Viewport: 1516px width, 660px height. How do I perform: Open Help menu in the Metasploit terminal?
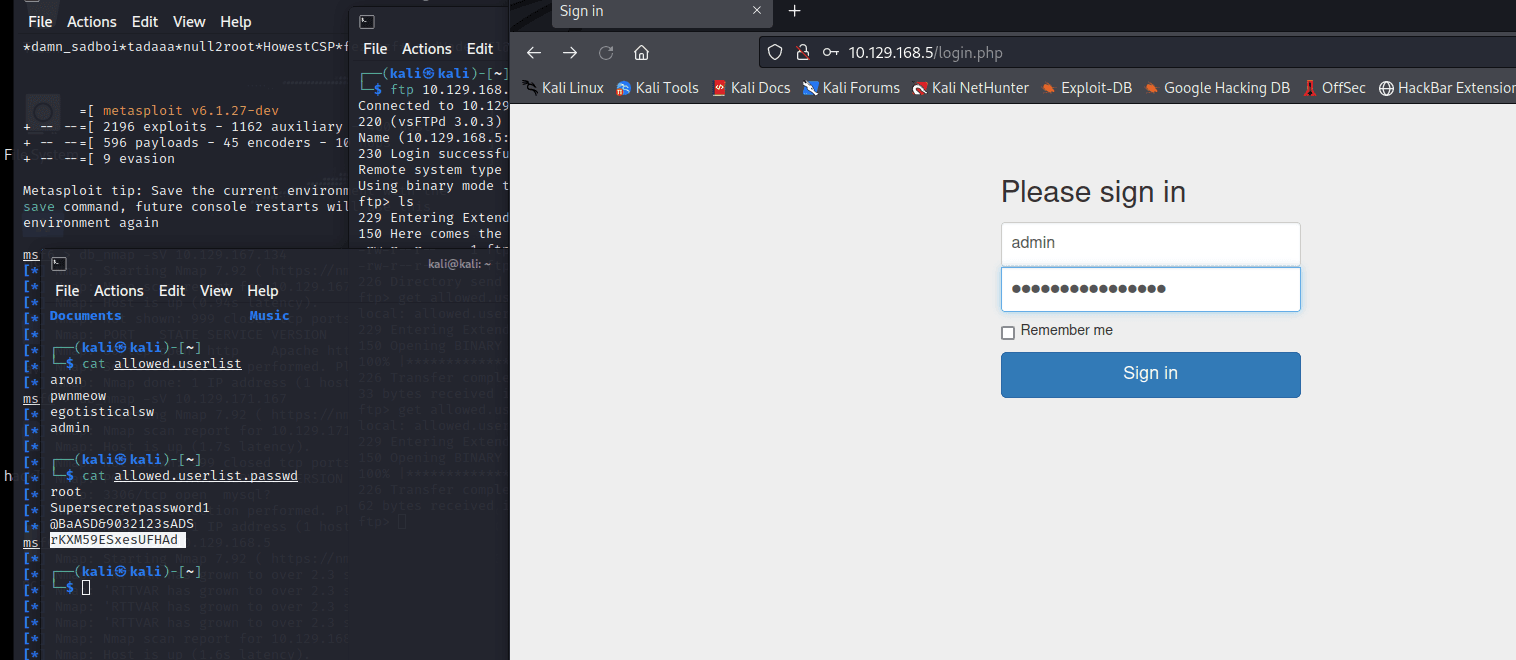click(x=236, y=22)
